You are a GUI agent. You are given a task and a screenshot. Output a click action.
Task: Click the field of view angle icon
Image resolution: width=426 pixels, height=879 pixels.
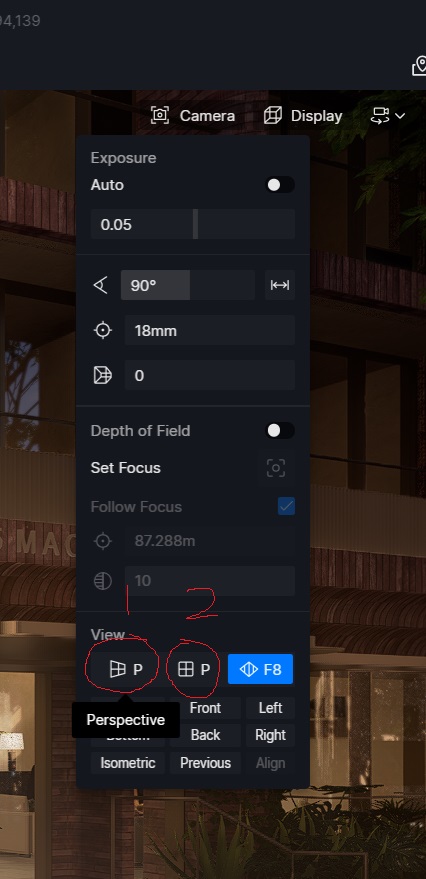tap(101, 285)
